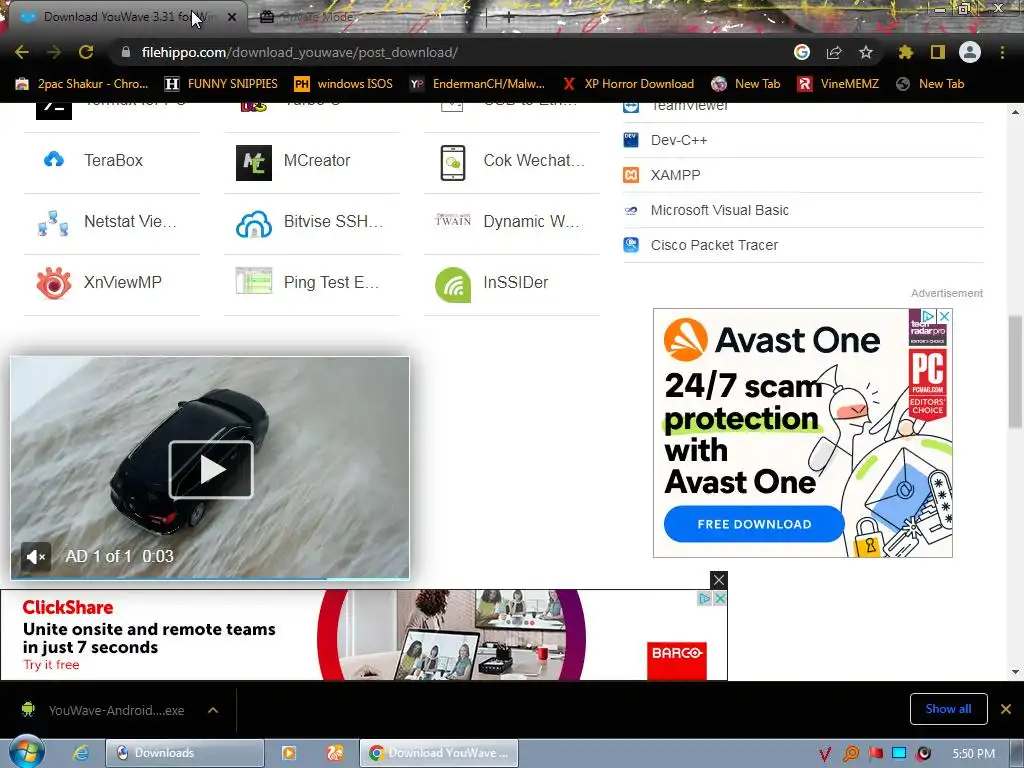Open the XP Horror Download bookmark
The width and height of the screenshot is (1024, 768).
coord(628,84)
